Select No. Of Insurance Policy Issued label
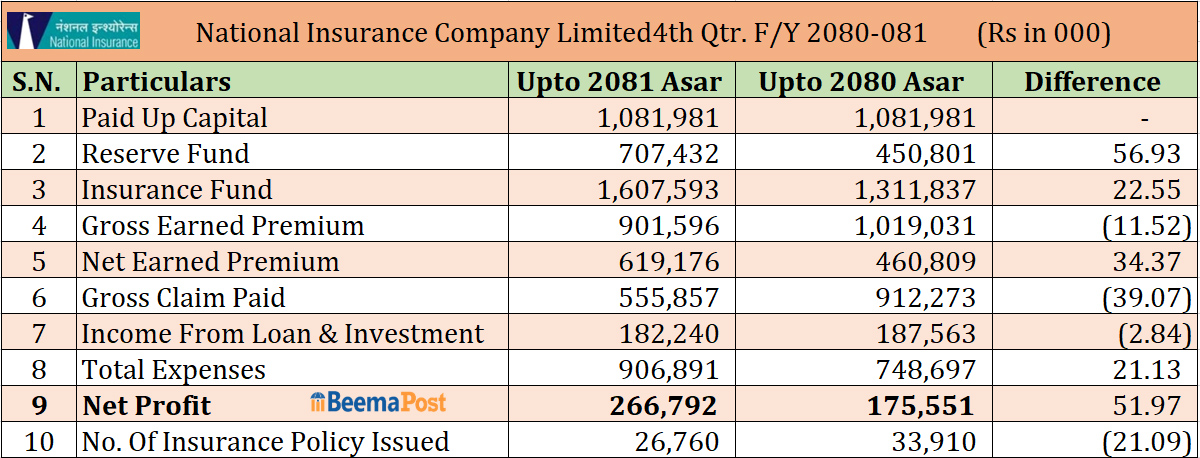 (x=265, y=441)
